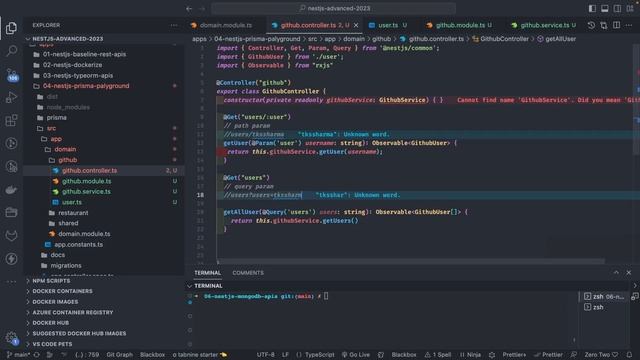The image size is (640, 360).
Task: Open the Manage gear icon
Action: [x=11, y=337]
